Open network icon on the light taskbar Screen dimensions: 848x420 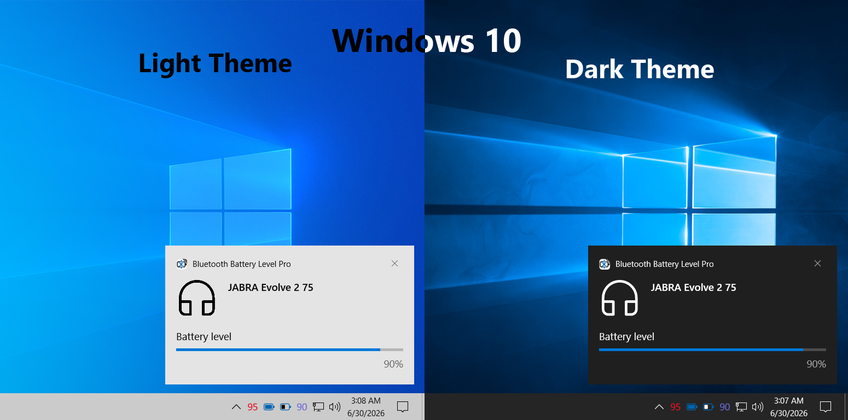point(319,407)
